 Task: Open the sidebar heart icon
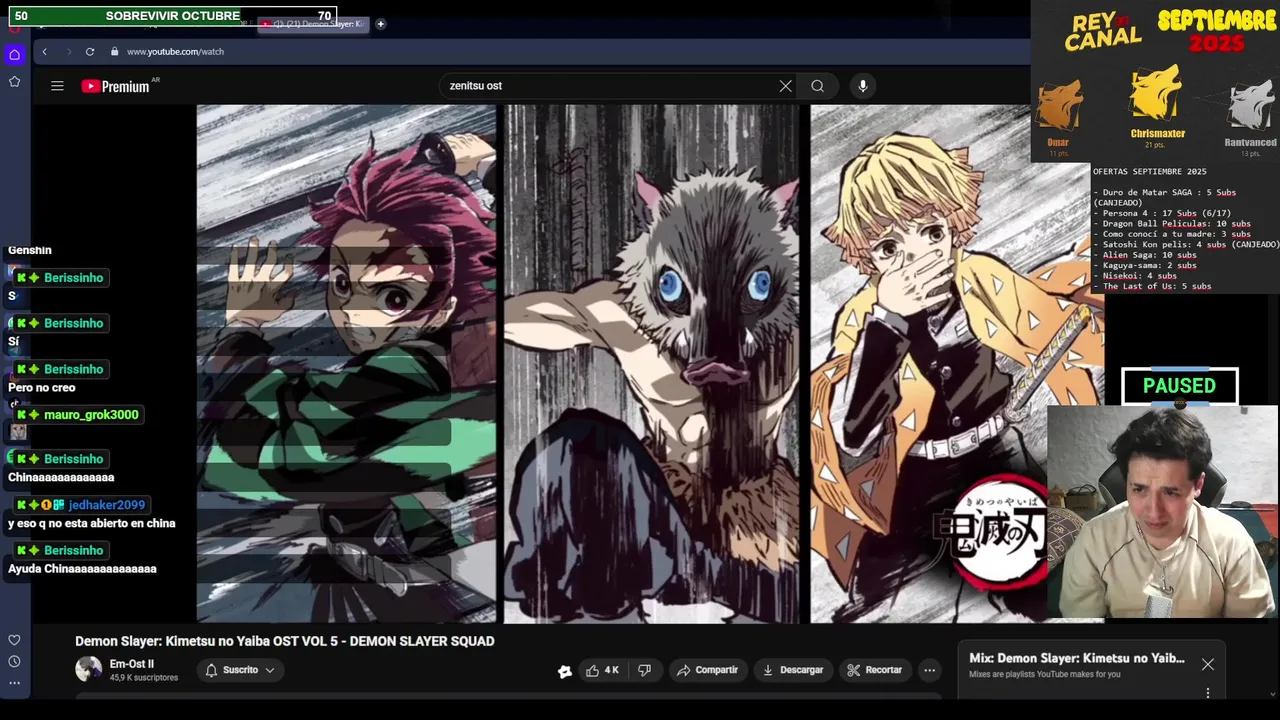pyautogui.click(x=14, y=640)
